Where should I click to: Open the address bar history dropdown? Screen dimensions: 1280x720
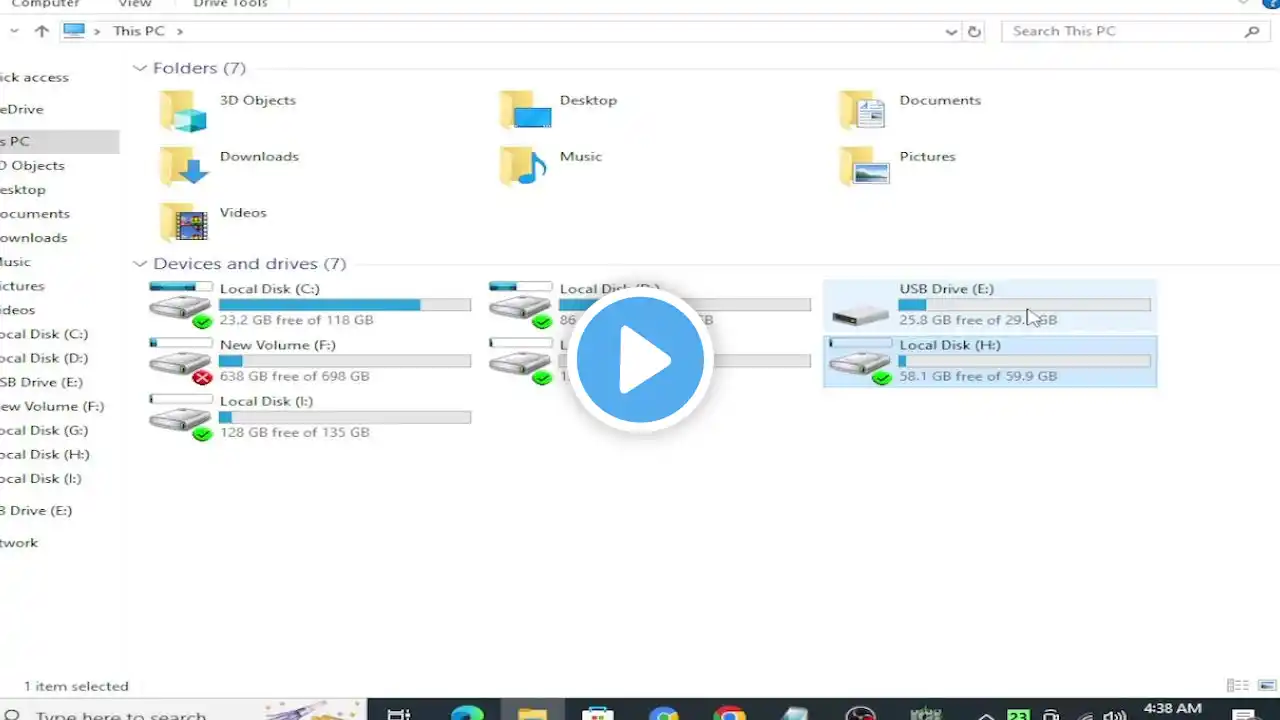pyautogui.click(x=951, y=31)
